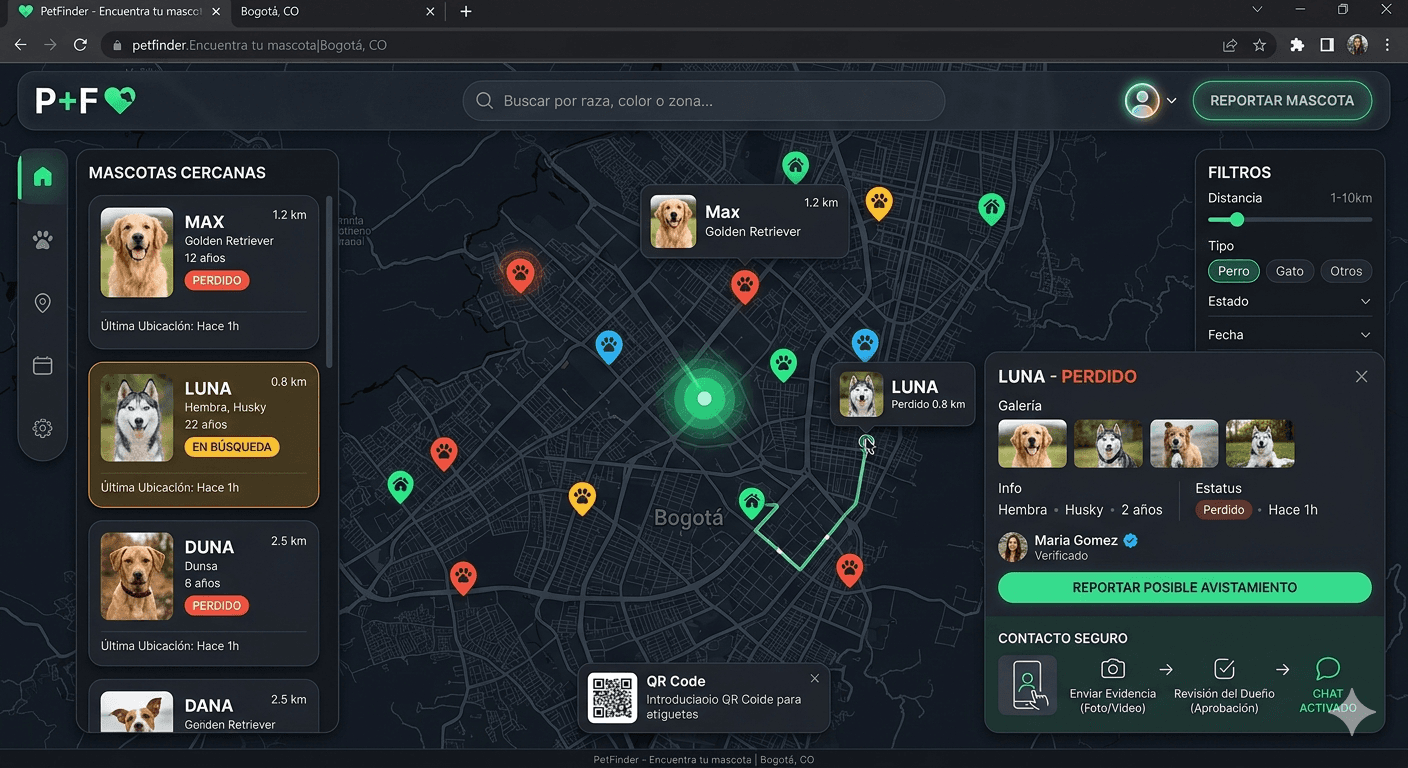Close the LUNA - PERDIDO detail panel

[x=1361, y=377]
